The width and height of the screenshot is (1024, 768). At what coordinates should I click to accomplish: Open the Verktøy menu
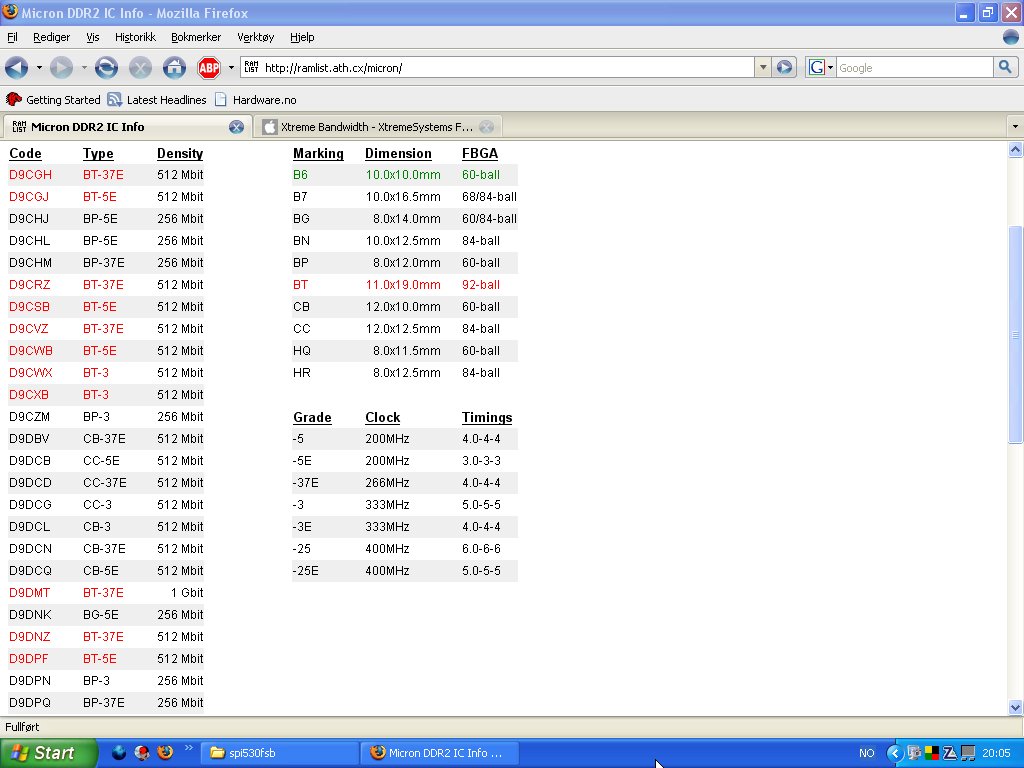(255, 37)
